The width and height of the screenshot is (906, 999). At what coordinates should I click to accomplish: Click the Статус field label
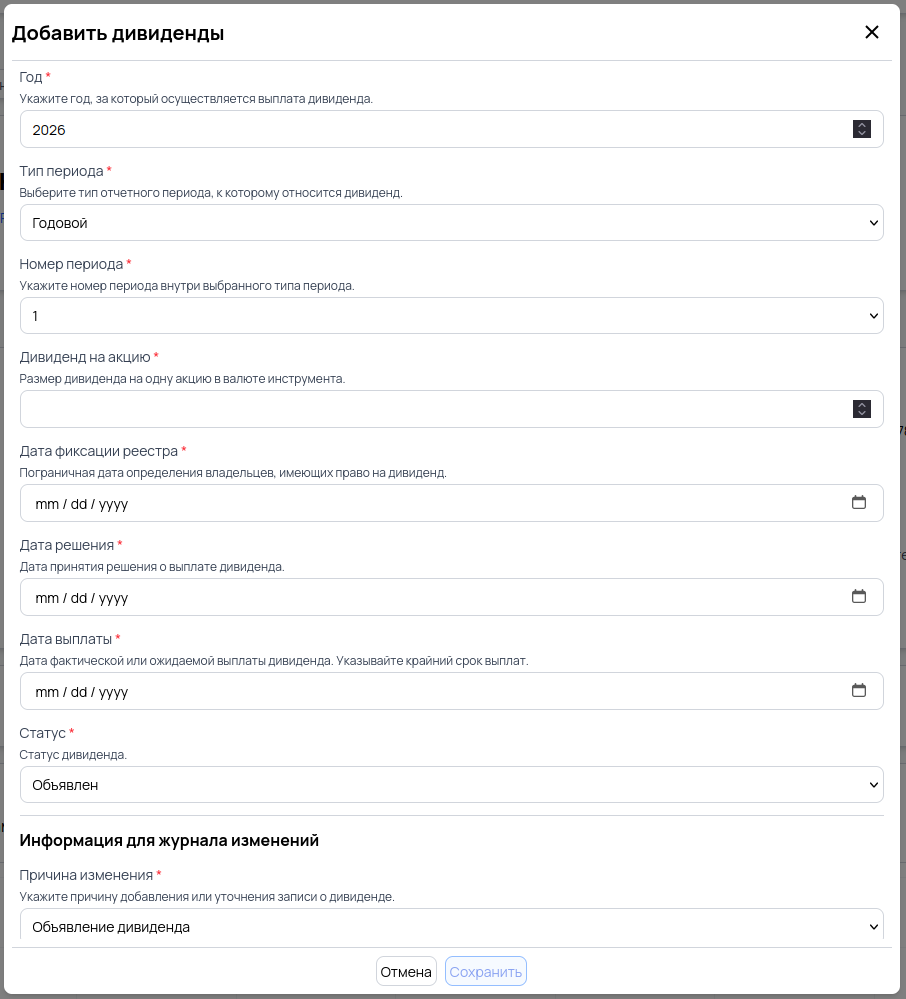click(x=42, y=733)
